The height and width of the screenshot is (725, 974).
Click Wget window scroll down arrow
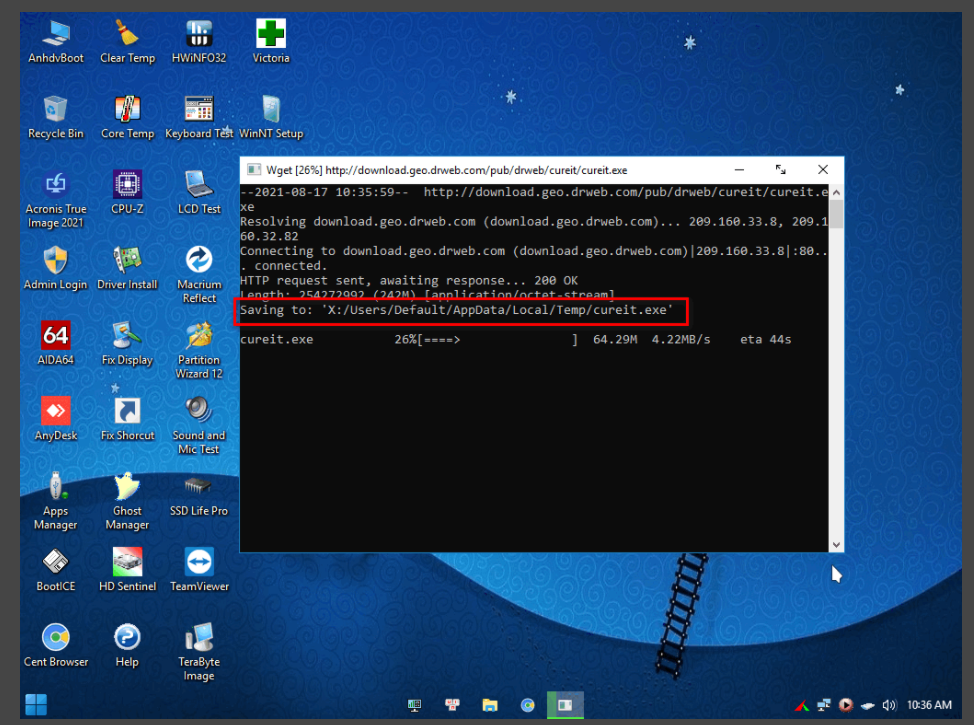pyautogui.click(x=836, y=544)
